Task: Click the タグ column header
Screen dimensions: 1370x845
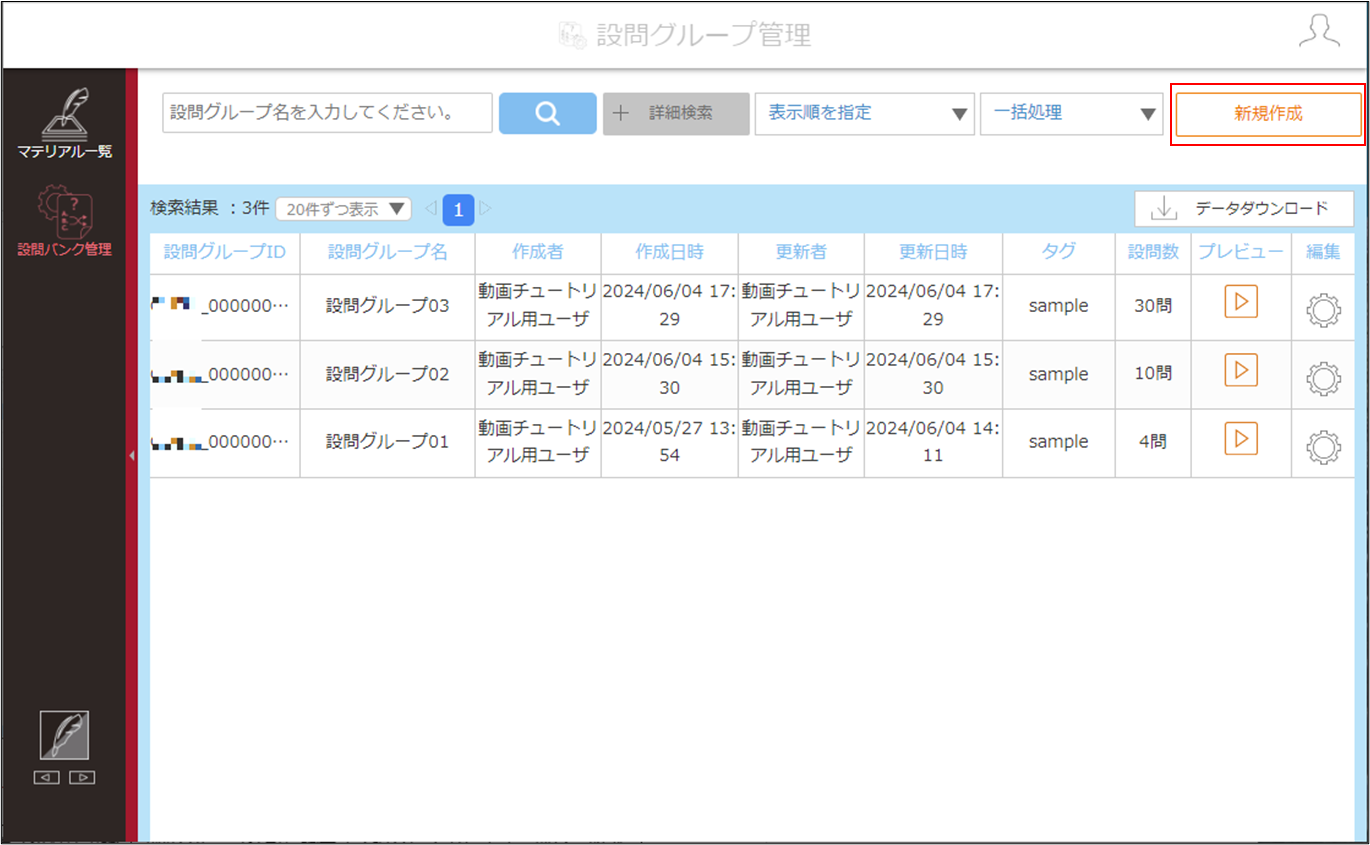Action: click(x=1059, y=252)
